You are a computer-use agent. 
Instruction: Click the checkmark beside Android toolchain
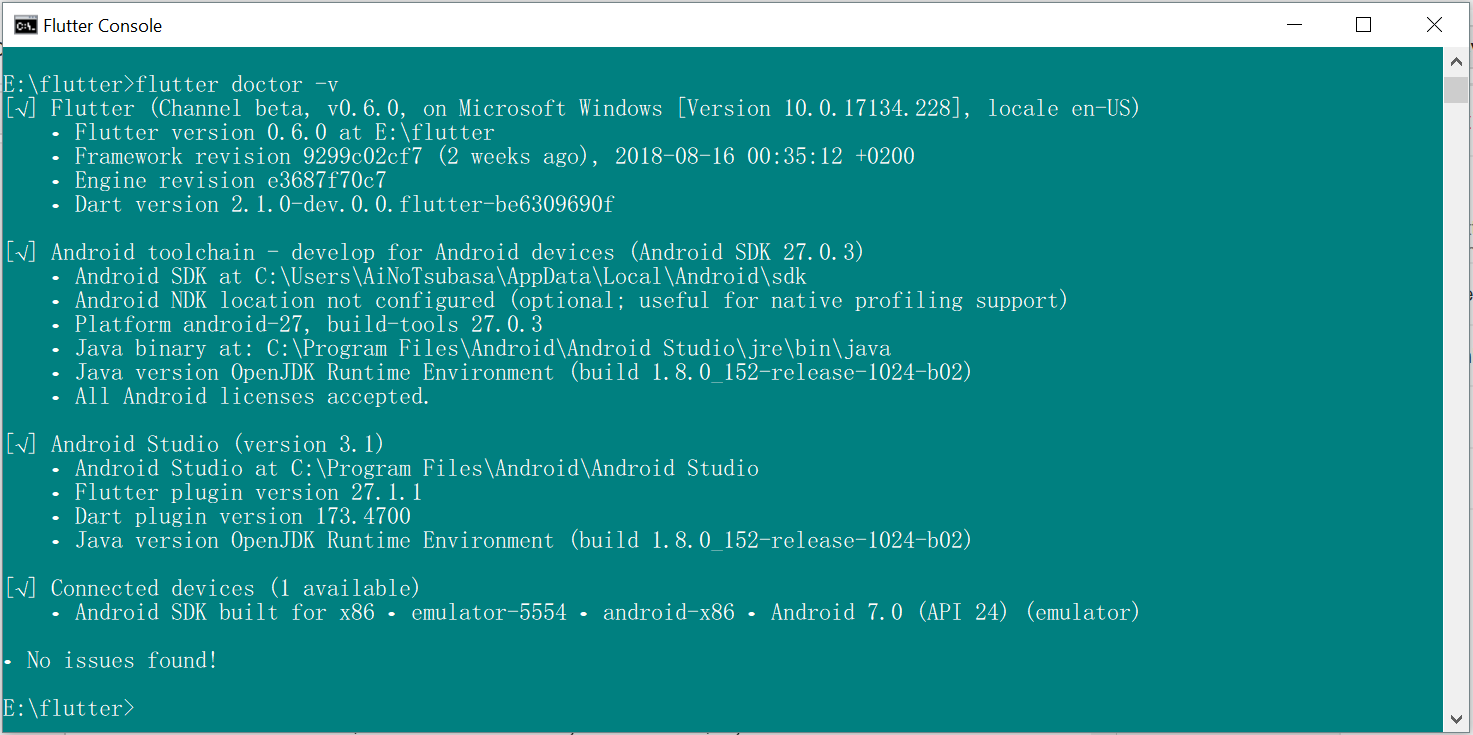(21, 251)
